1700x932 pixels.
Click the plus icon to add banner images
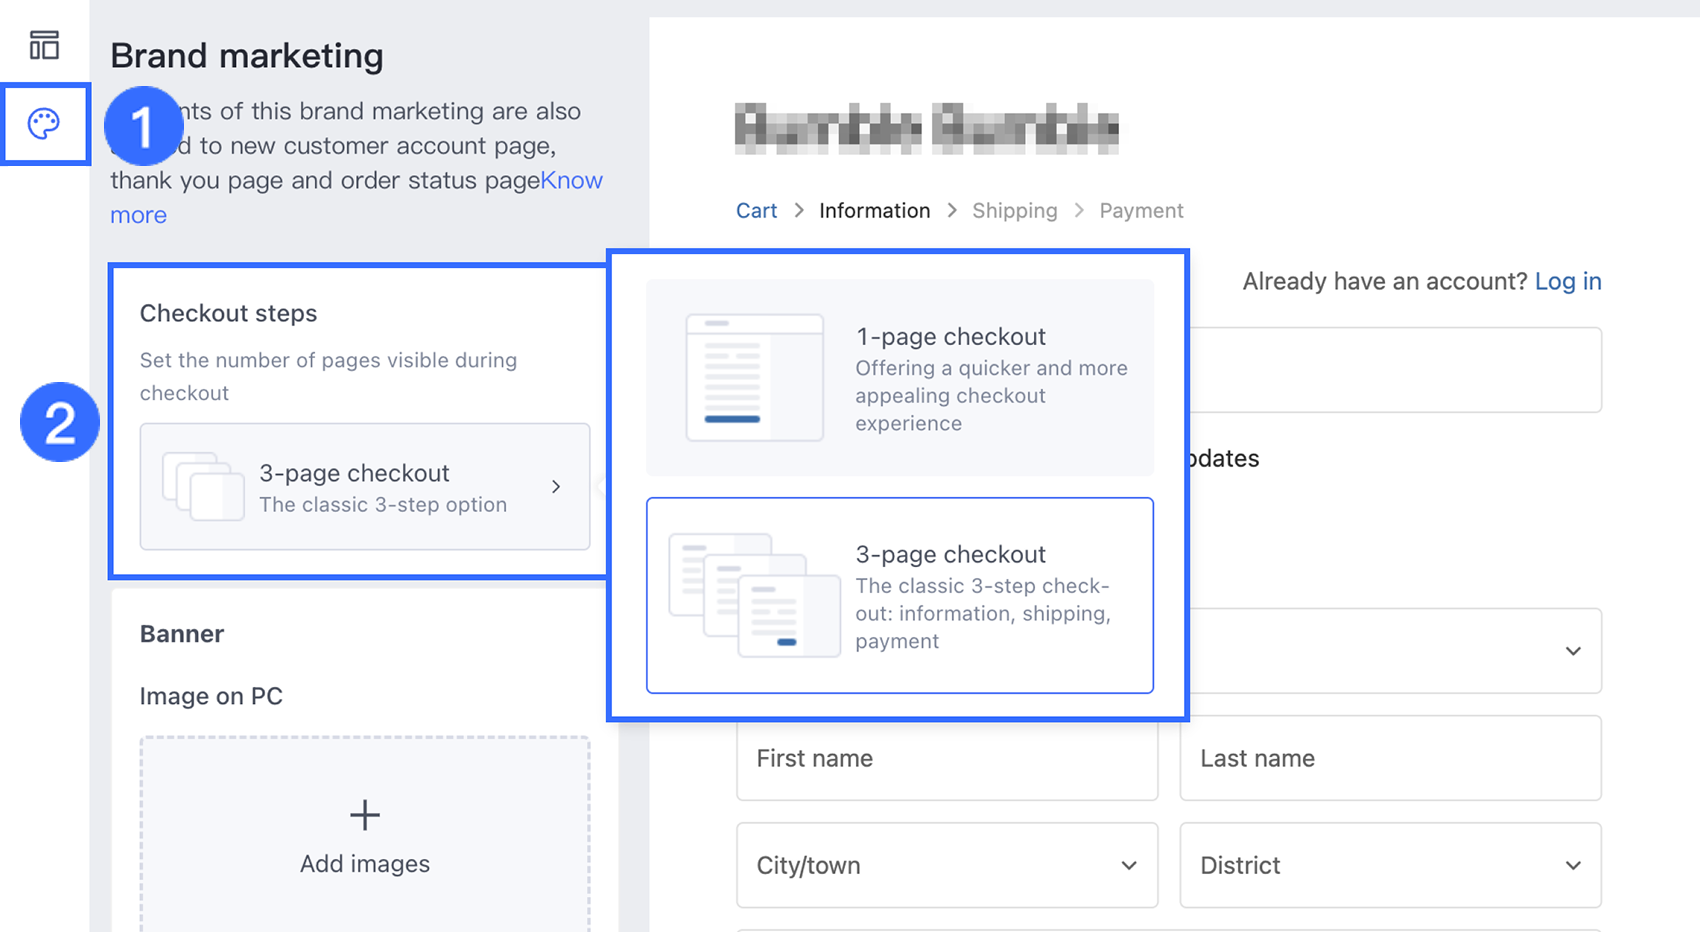pyautogui.click(x=365, y=815)
